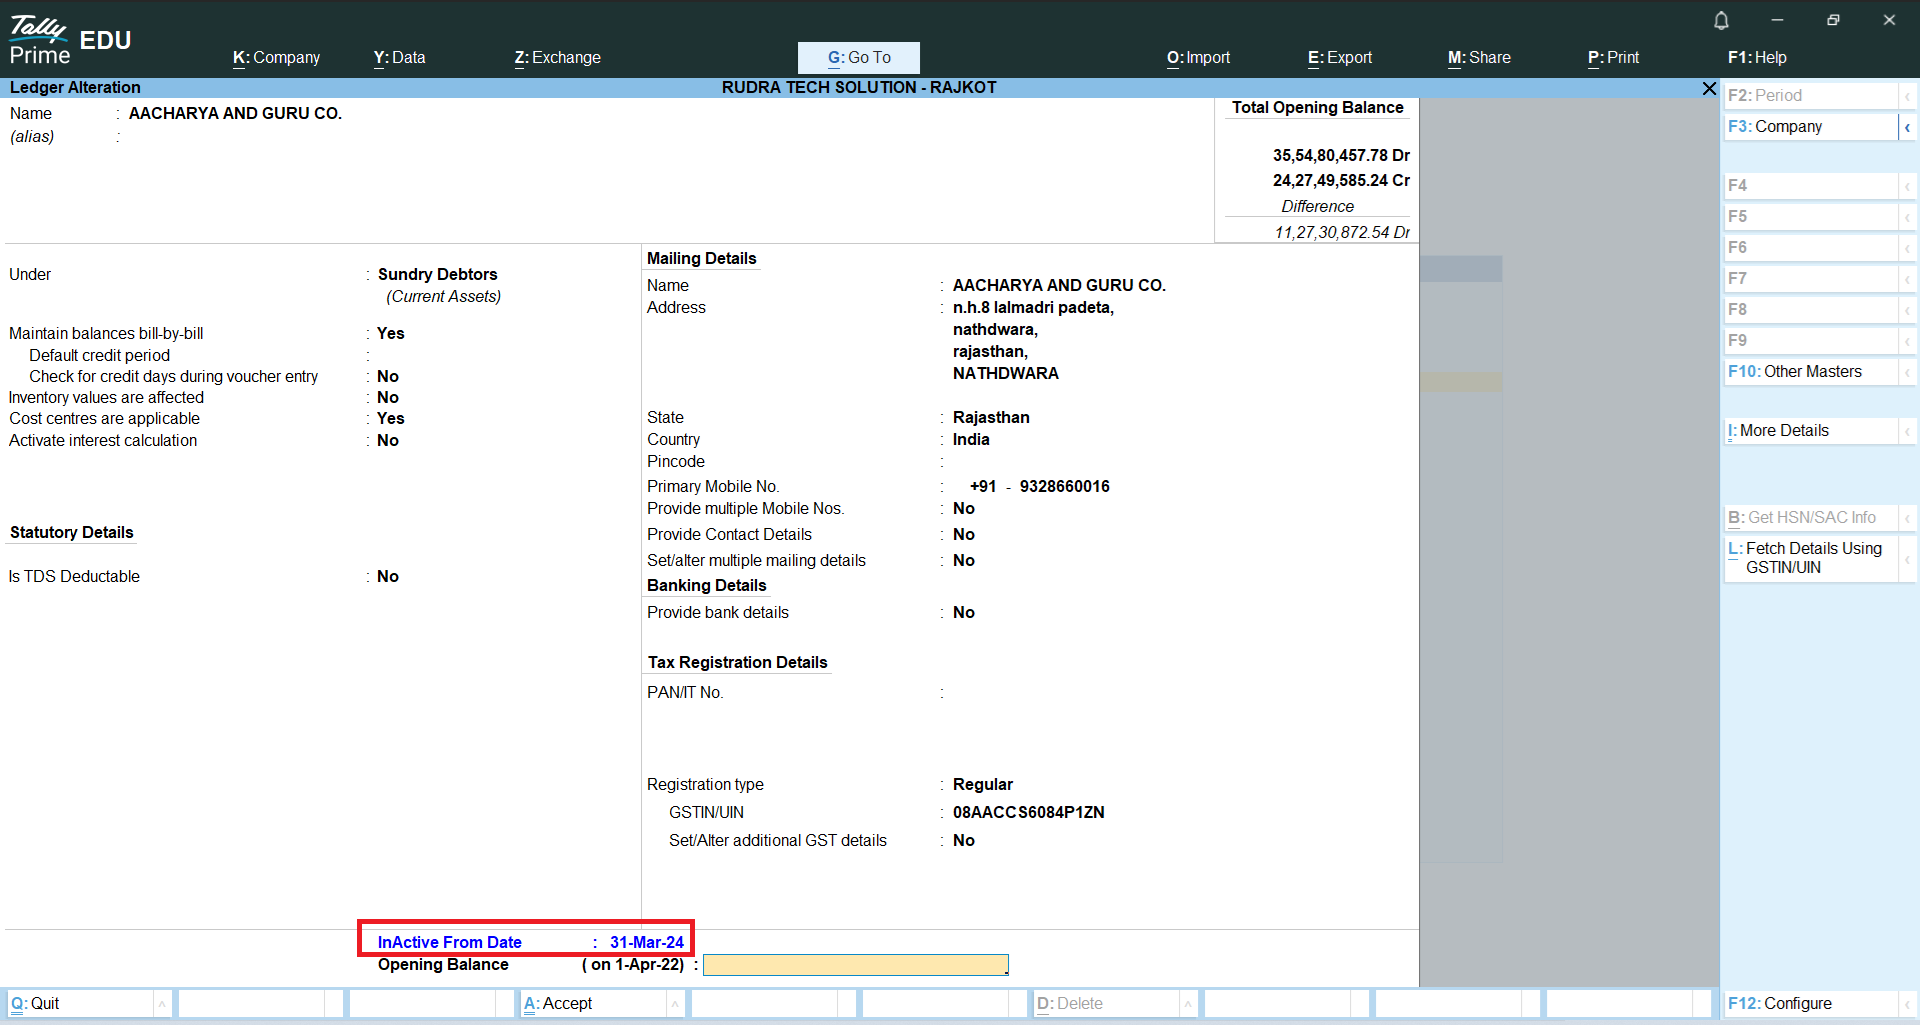The height and width of the screenshot is (1025, 1920).
Task: Select Fetch Details Using GSTIN/UIN
Action: coord(1810,558)
